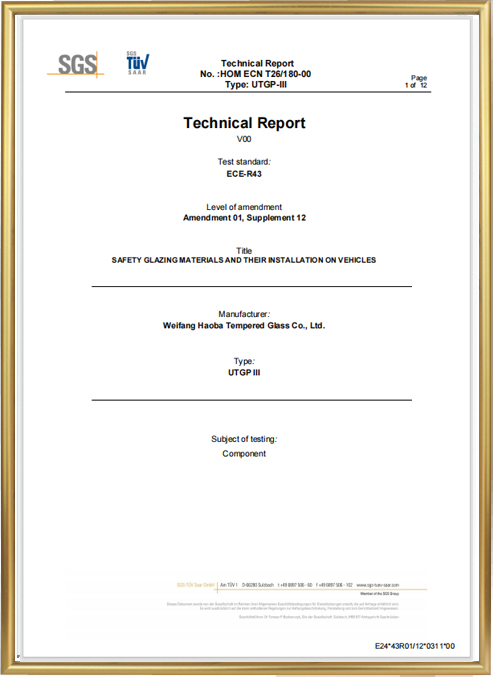Select the Component text
The height and width of the screenshot is (677, 493).
pos(244,454)
